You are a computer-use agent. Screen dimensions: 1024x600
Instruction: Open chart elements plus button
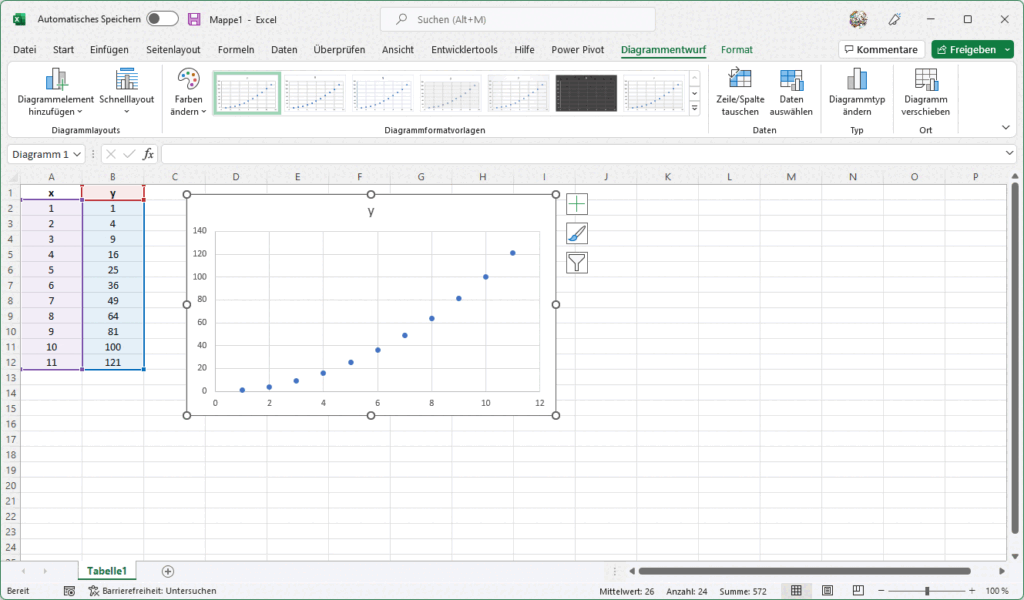pyautogui.click(x=577, y=204)
